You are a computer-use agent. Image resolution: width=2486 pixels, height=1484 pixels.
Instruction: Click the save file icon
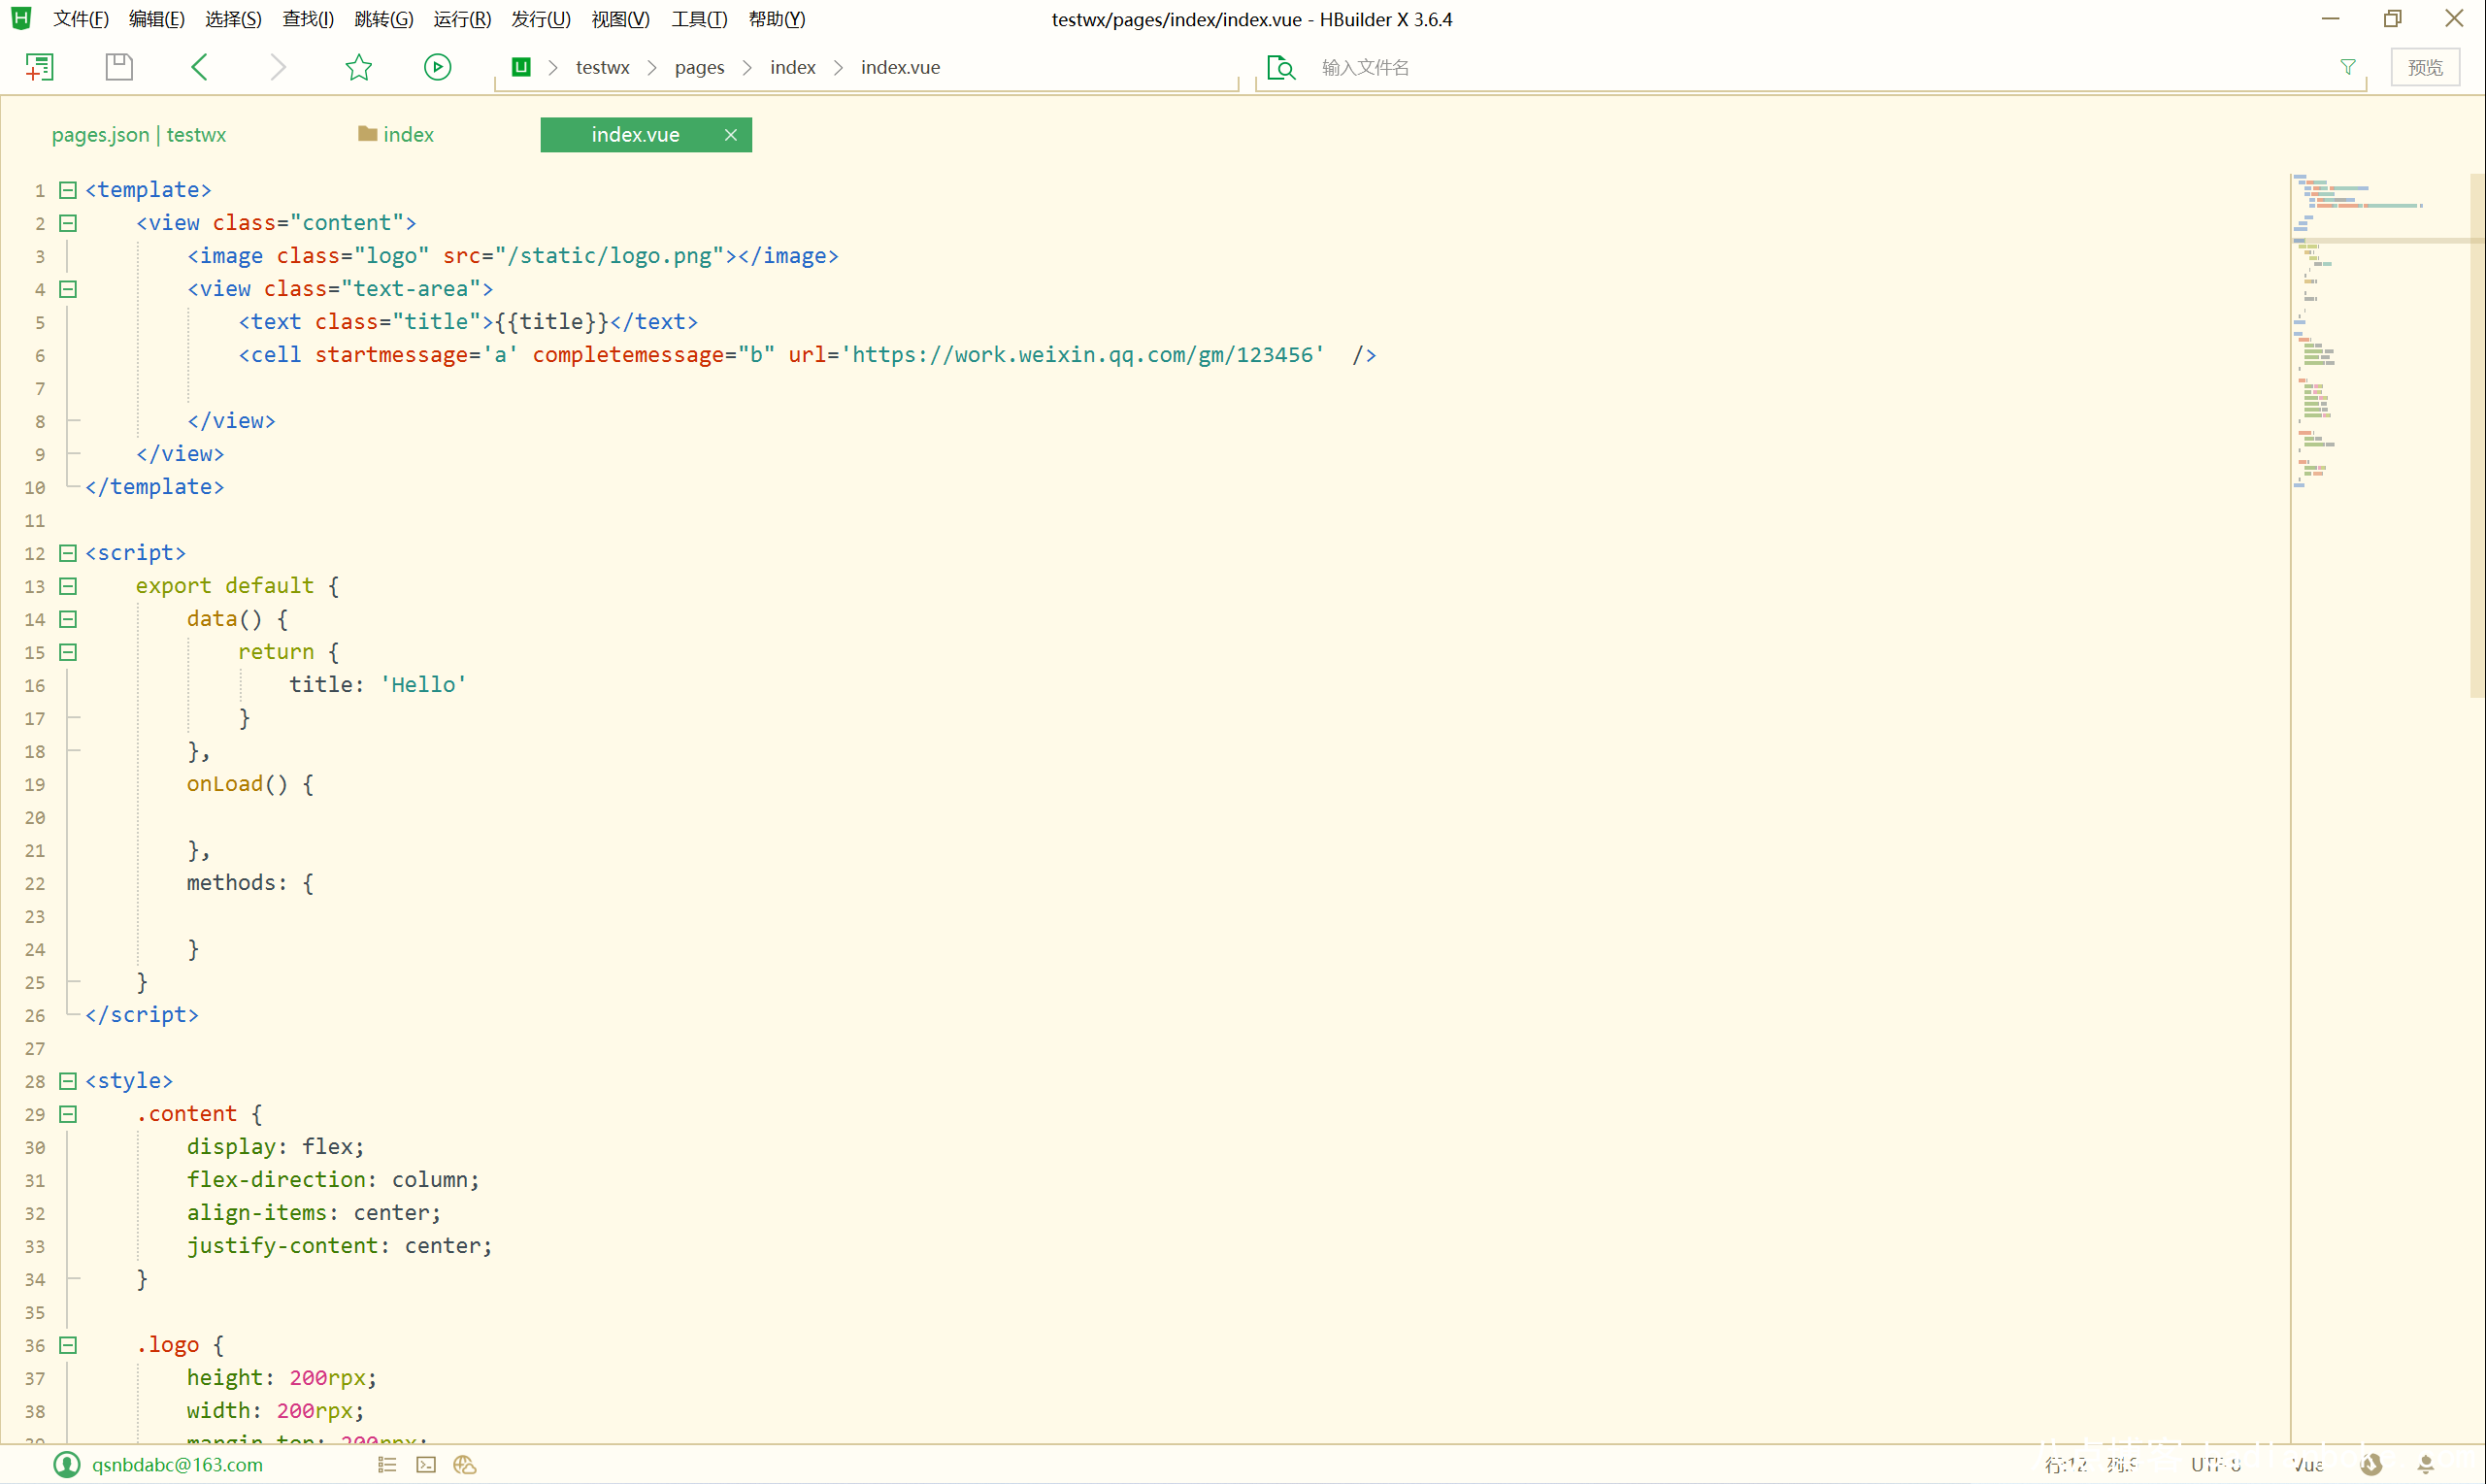point(119,67)
